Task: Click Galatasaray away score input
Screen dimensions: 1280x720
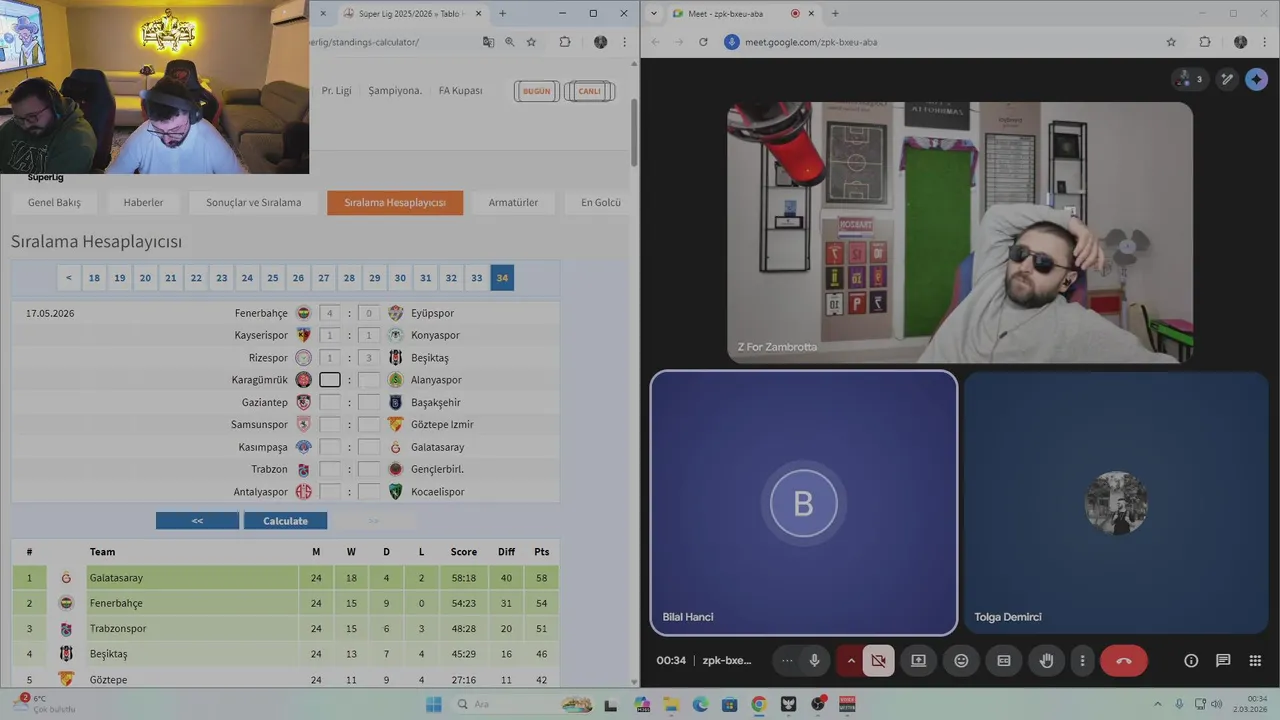Action: click(x=369, y=447)
